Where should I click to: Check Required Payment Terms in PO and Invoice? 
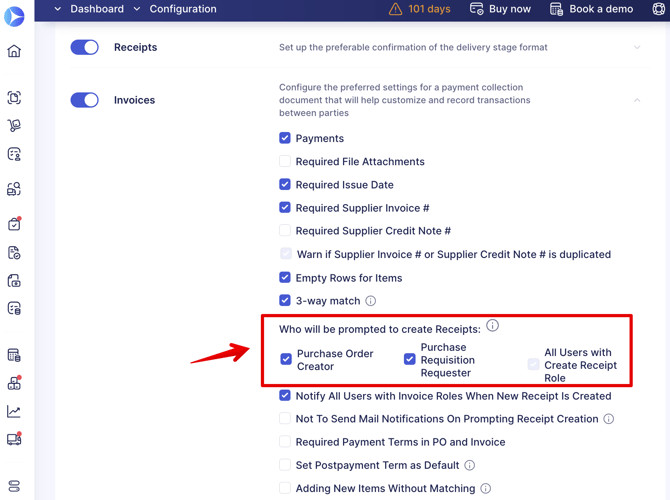pos(285,441)
